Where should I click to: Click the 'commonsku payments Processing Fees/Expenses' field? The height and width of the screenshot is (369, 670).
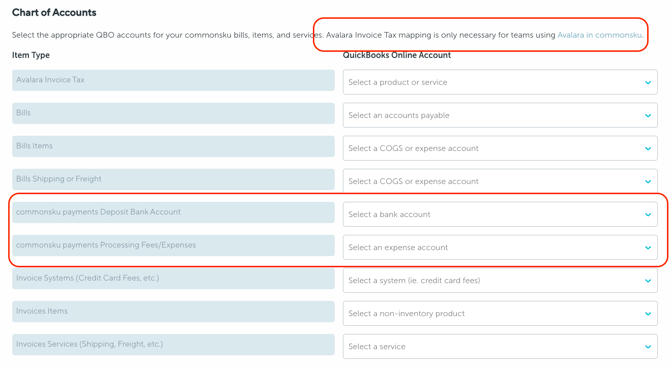pos(173,245)
